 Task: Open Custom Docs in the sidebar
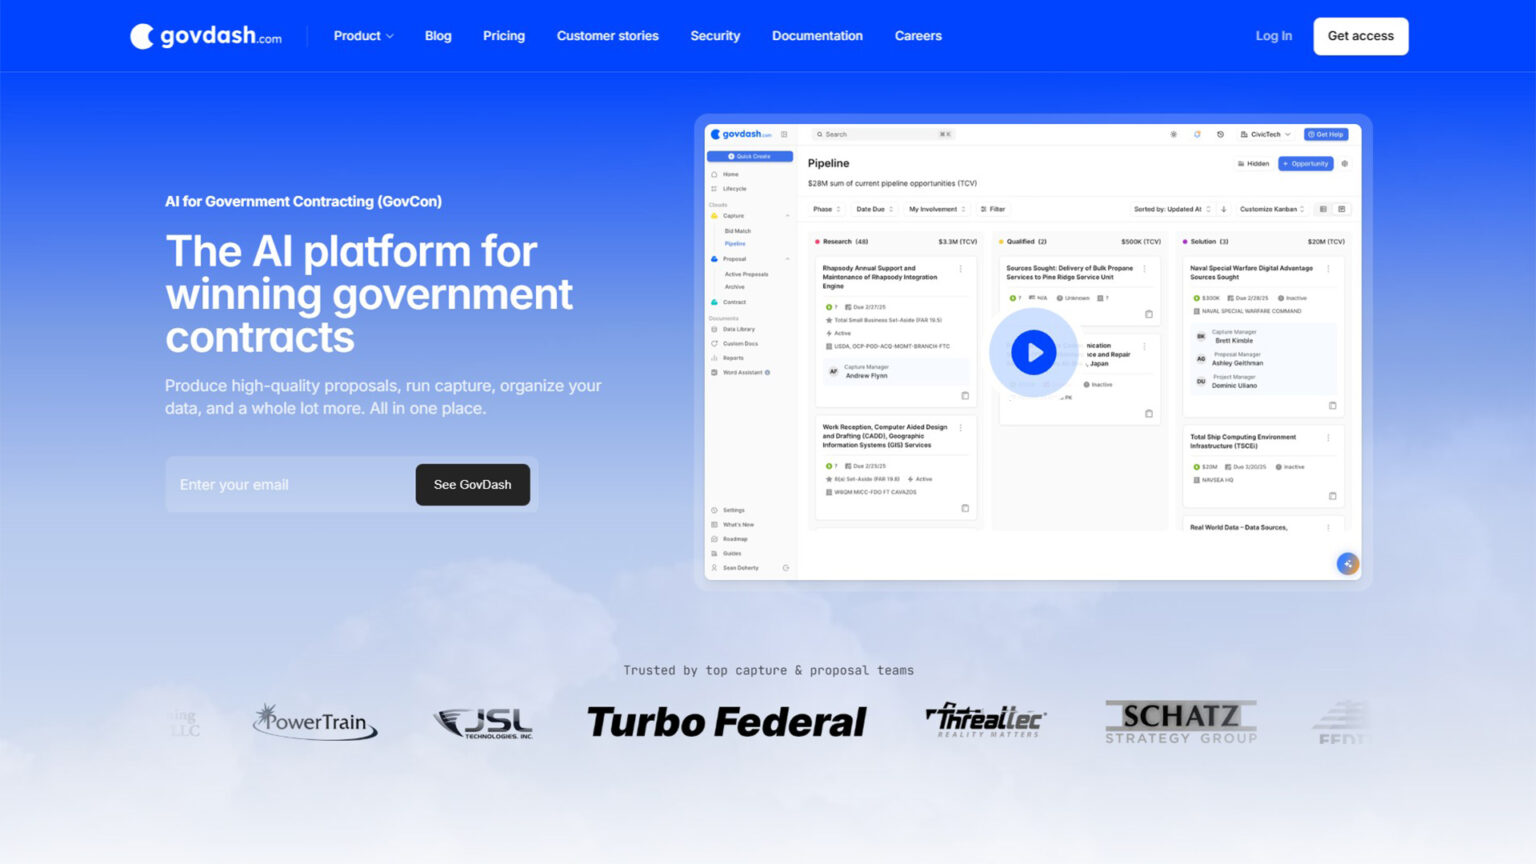(x=740, y=343)
